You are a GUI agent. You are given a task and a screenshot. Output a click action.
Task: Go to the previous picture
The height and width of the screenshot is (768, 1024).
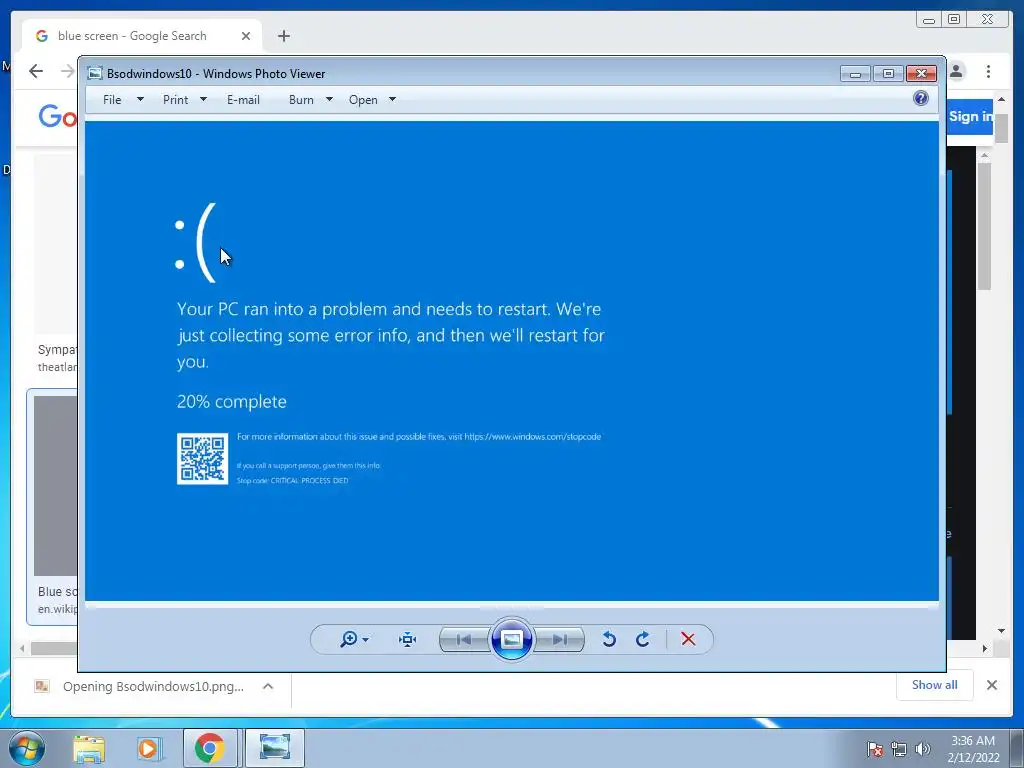coord(464,639)
